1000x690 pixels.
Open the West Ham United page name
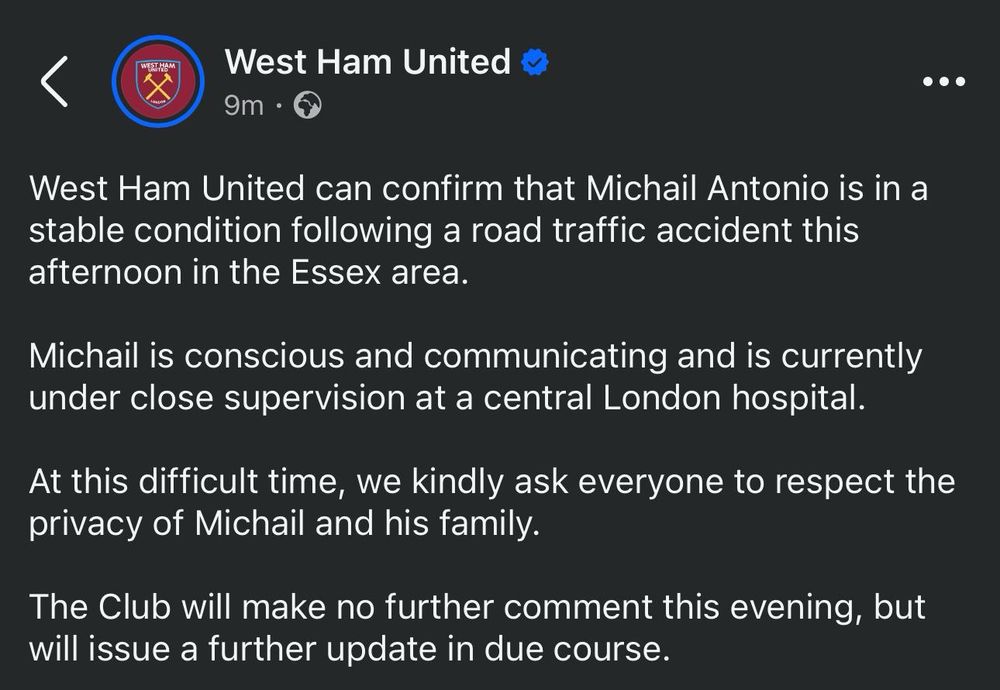[367, 62]
